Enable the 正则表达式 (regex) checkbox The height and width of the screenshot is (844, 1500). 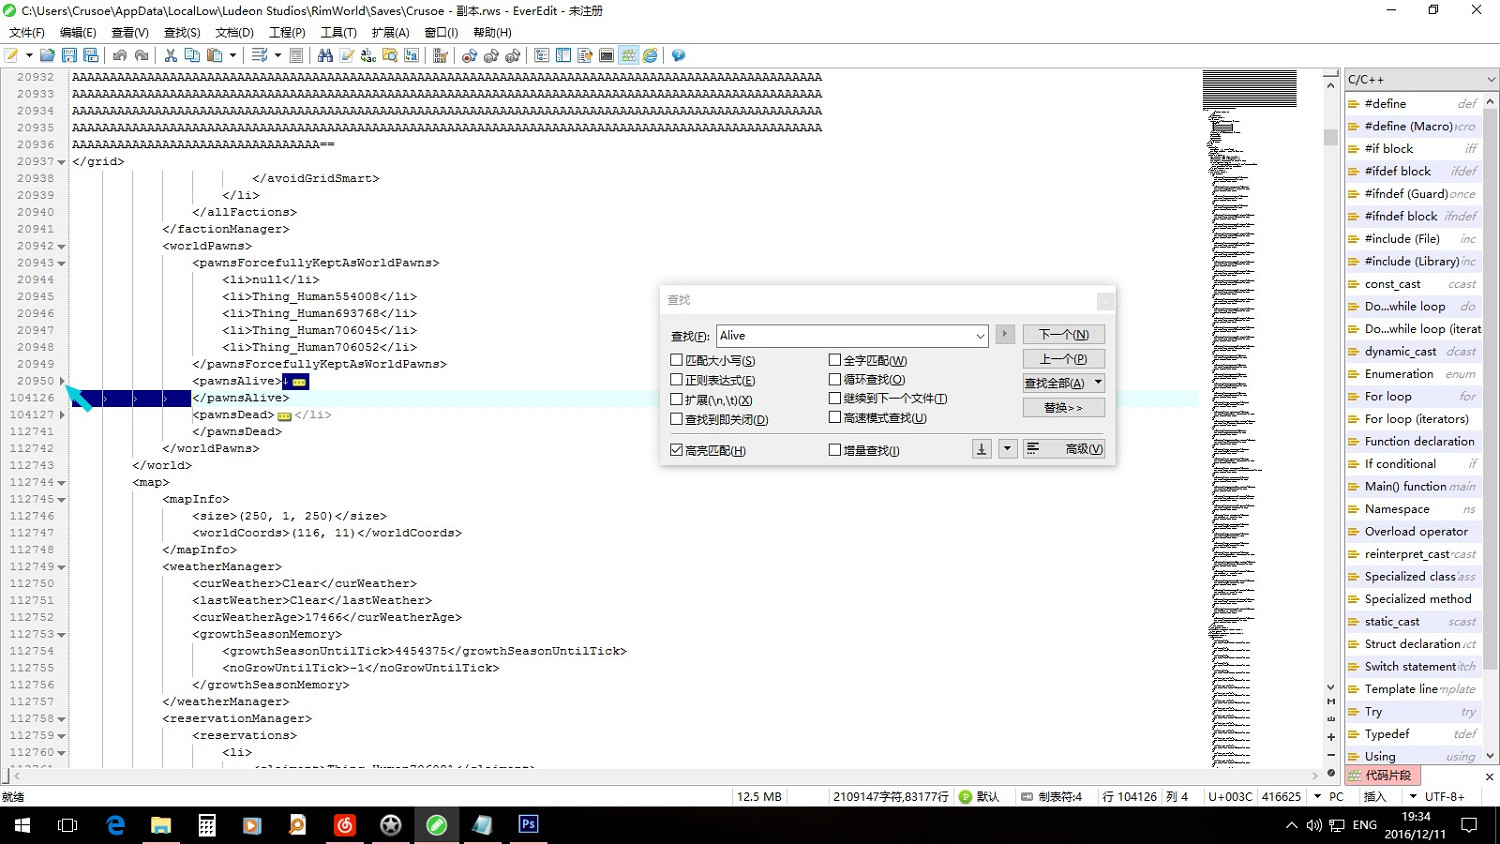677,380
